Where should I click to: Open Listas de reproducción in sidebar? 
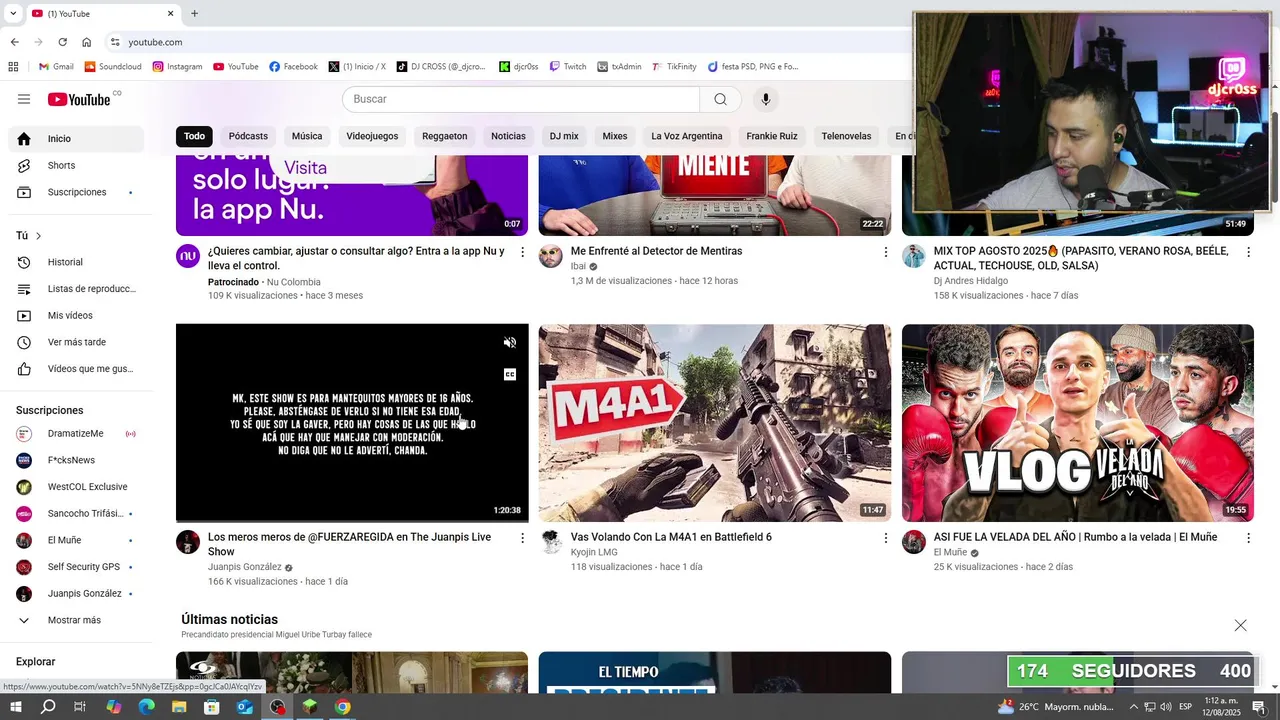[76, 289]
